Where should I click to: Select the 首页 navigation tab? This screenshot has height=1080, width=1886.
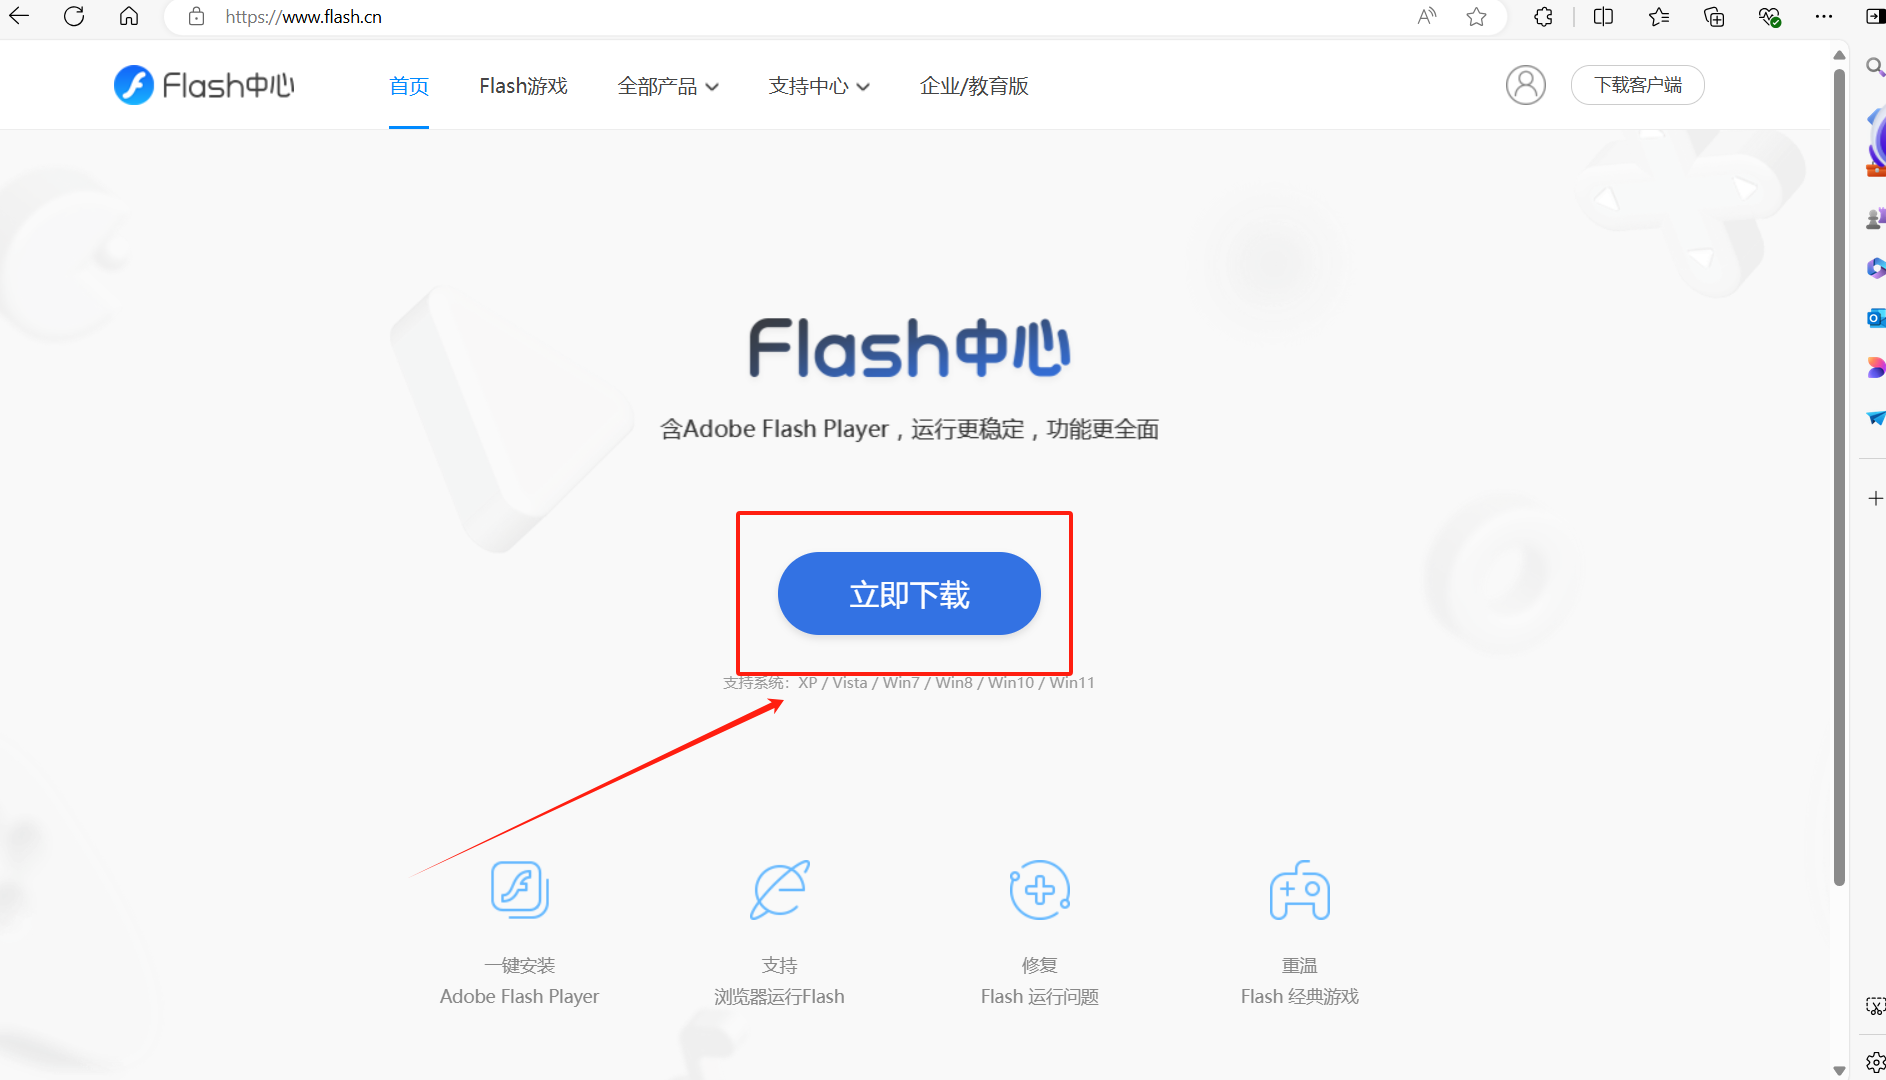[409, 86]
